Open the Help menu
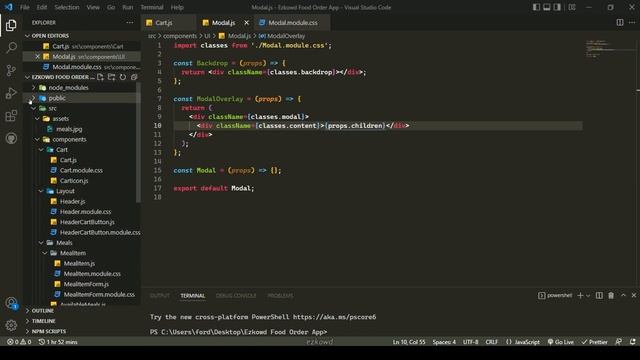This screenshot has width=640, height=360. 177,7
